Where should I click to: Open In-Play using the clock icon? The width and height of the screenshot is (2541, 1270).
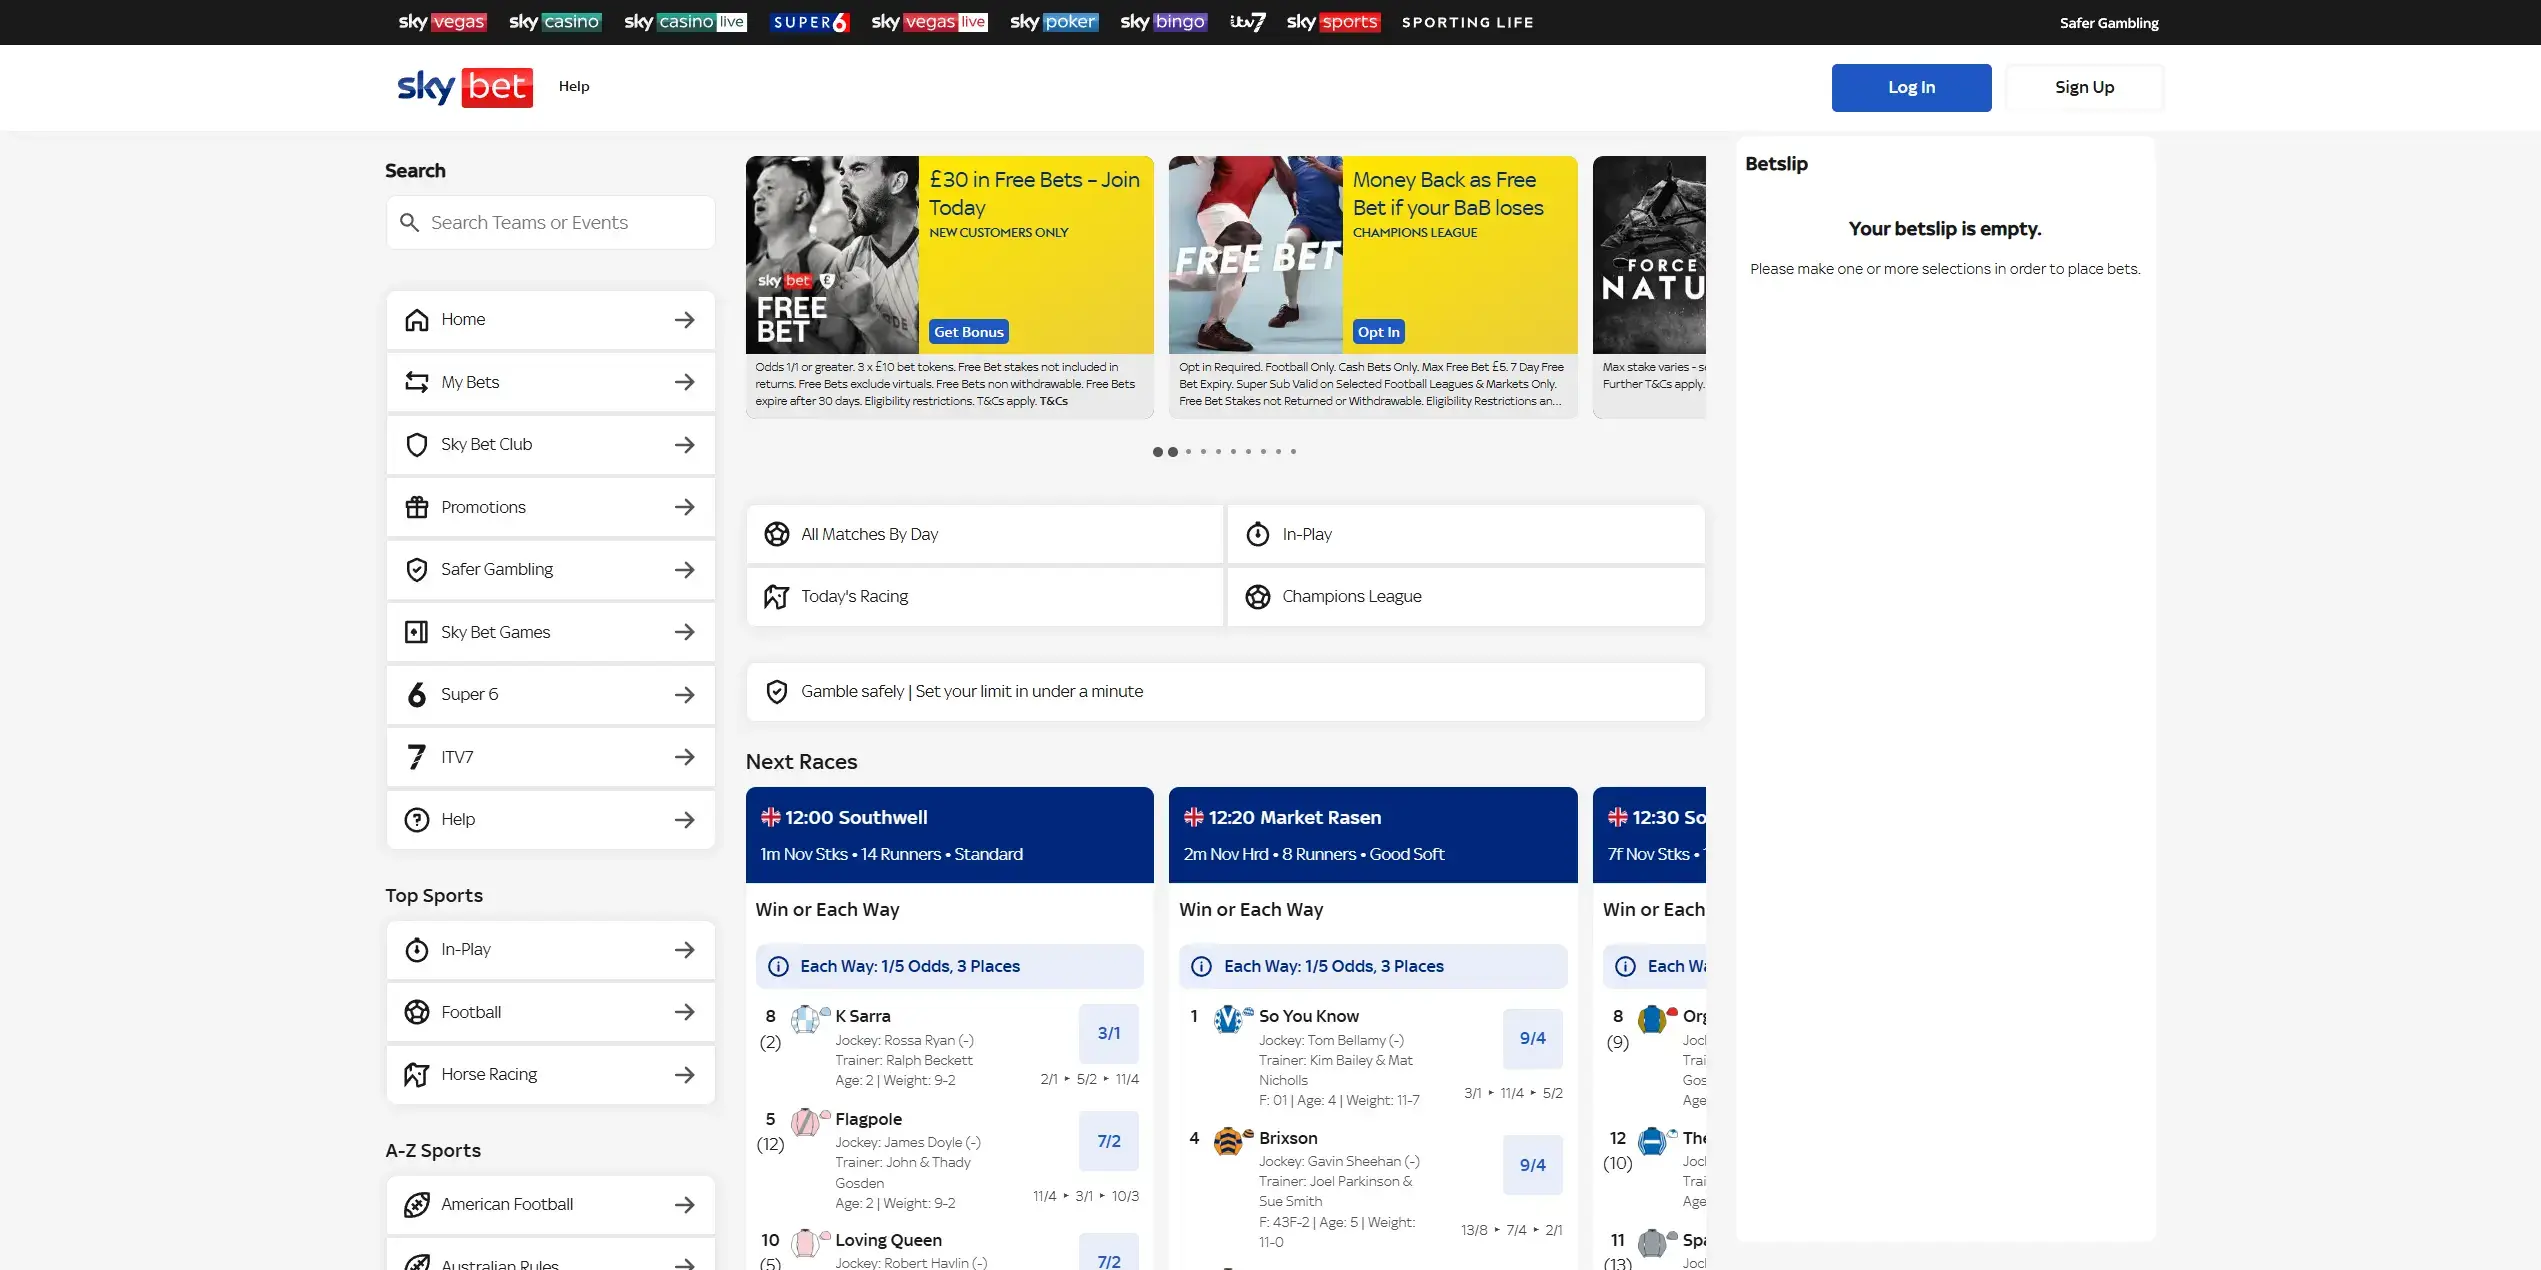(x=417, y=950)
